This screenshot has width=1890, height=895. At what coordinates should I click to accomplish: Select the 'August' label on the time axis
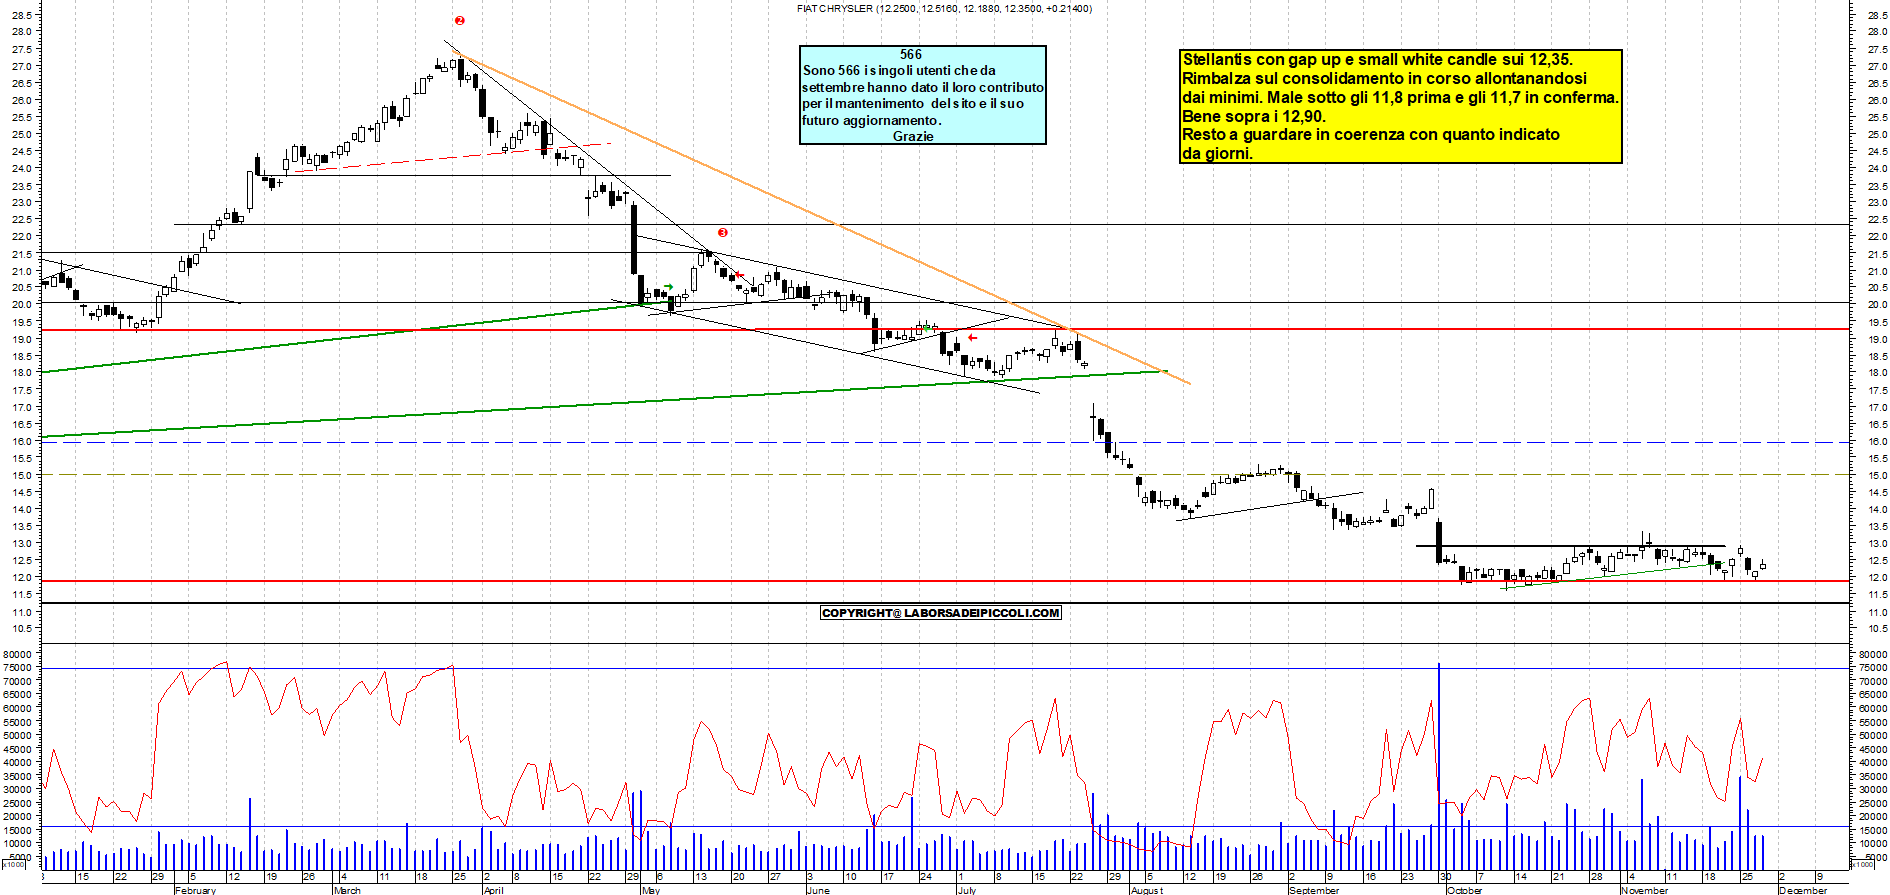pos(1147,890)
